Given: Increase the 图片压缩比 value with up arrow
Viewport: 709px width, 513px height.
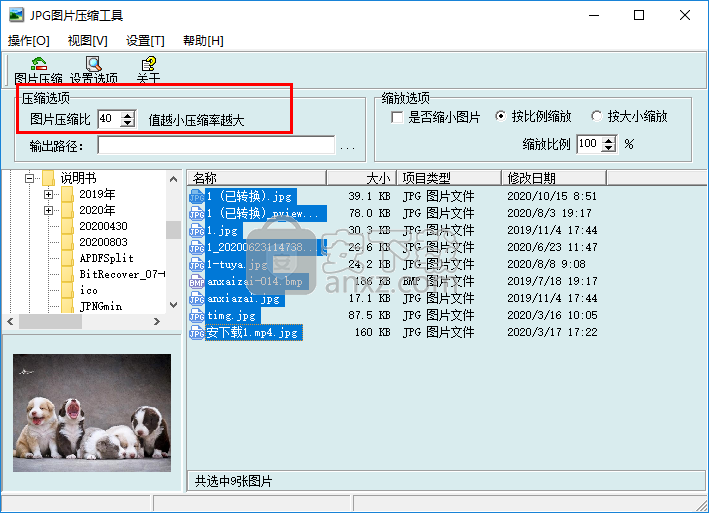Looking at the screenshot, I should click(x=128, y=115).
